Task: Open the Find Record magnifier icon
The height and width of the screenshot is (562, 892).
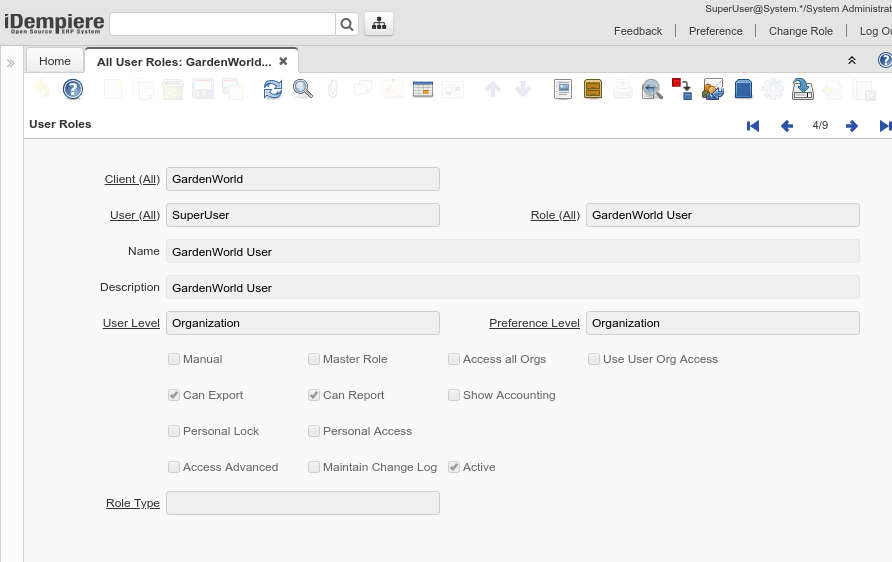Action: click(x=303, y=90)
